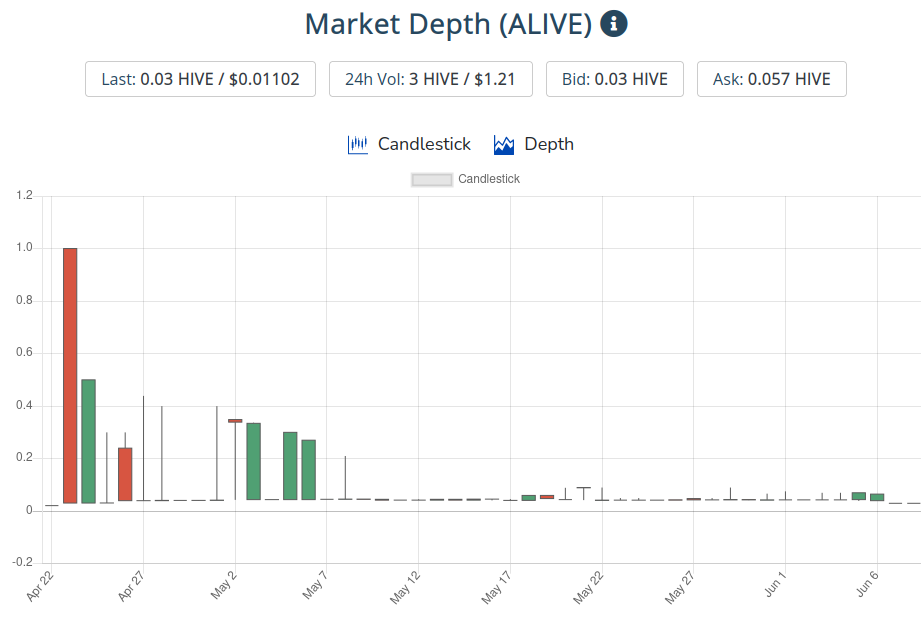The image size is (921, 622).
Task: Click the May 12 date axis label
Action: 405,587
